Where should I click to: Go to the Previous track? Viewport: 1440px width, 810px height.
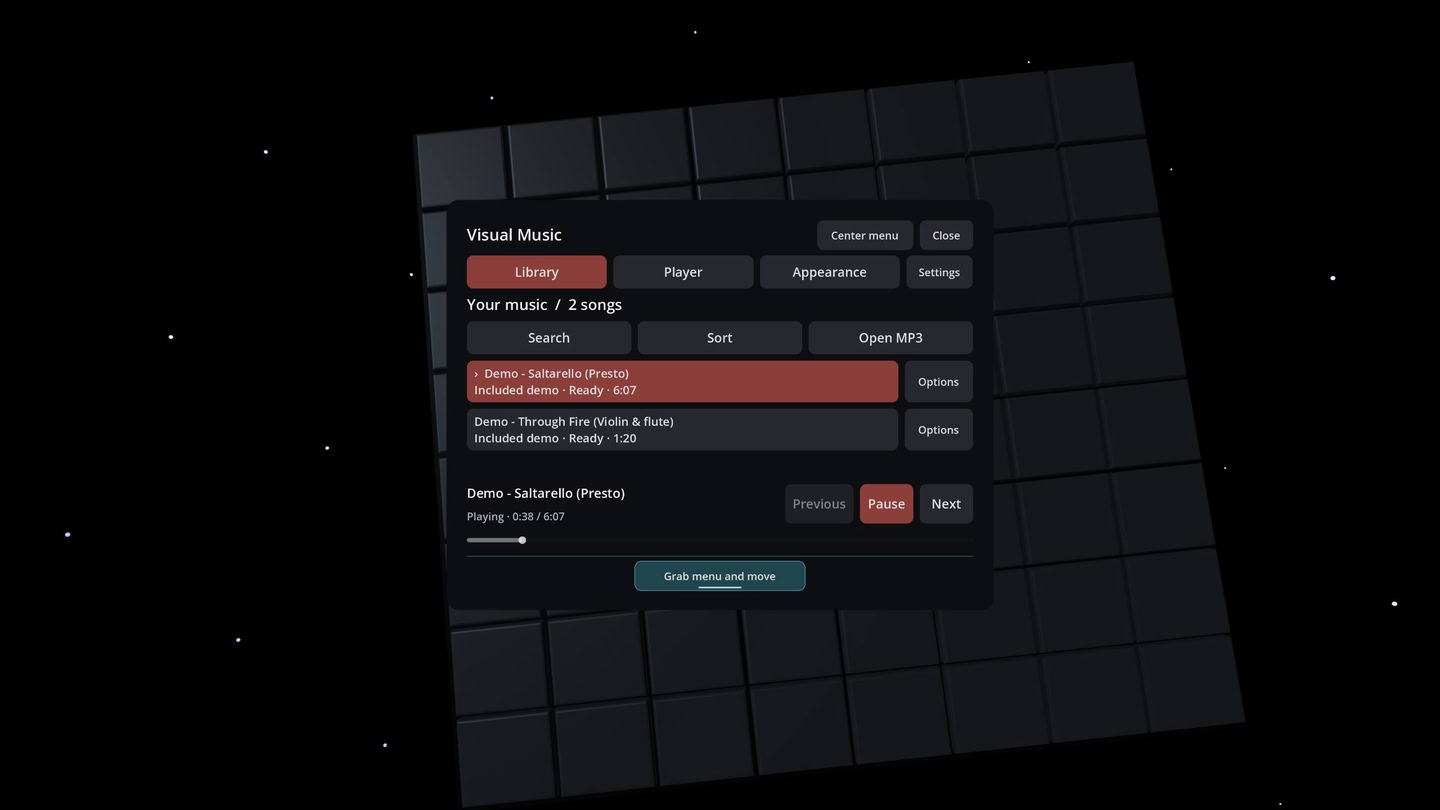[819, 504]
